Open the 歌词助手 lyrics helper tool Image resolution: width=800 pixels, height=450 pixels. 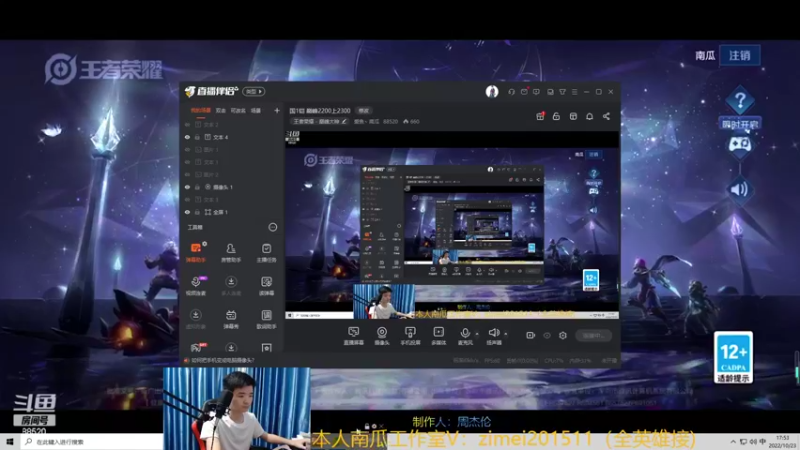pos(266,319)
